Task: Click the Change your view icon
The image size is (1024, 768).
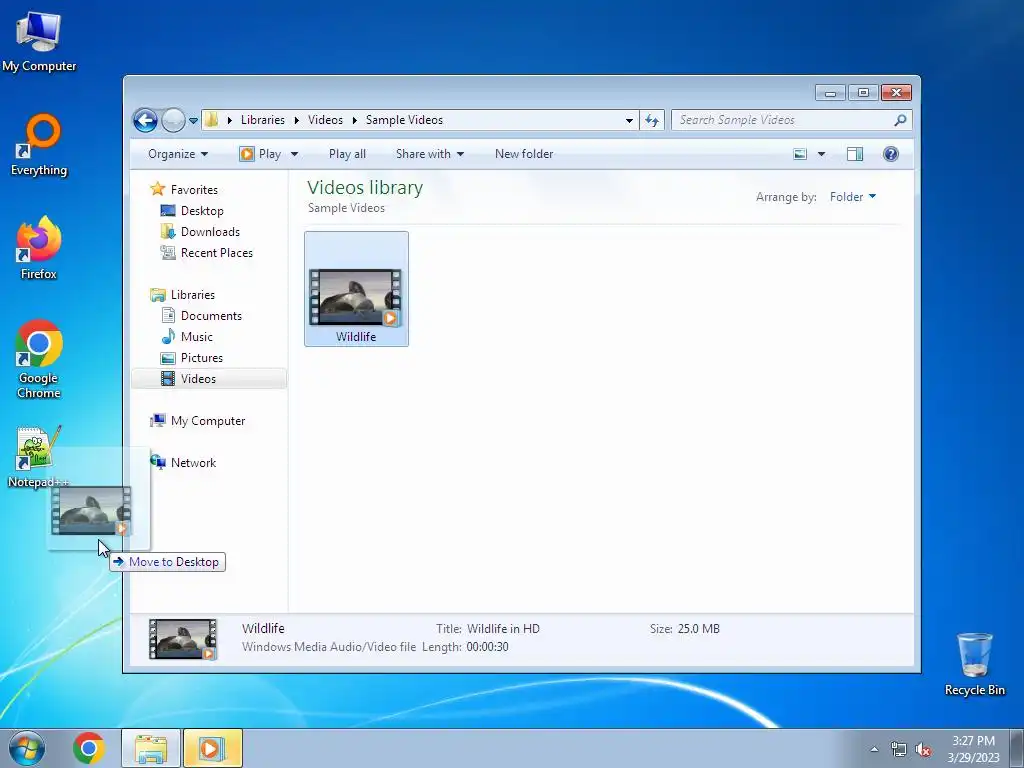Action: (x=800, y=154)
